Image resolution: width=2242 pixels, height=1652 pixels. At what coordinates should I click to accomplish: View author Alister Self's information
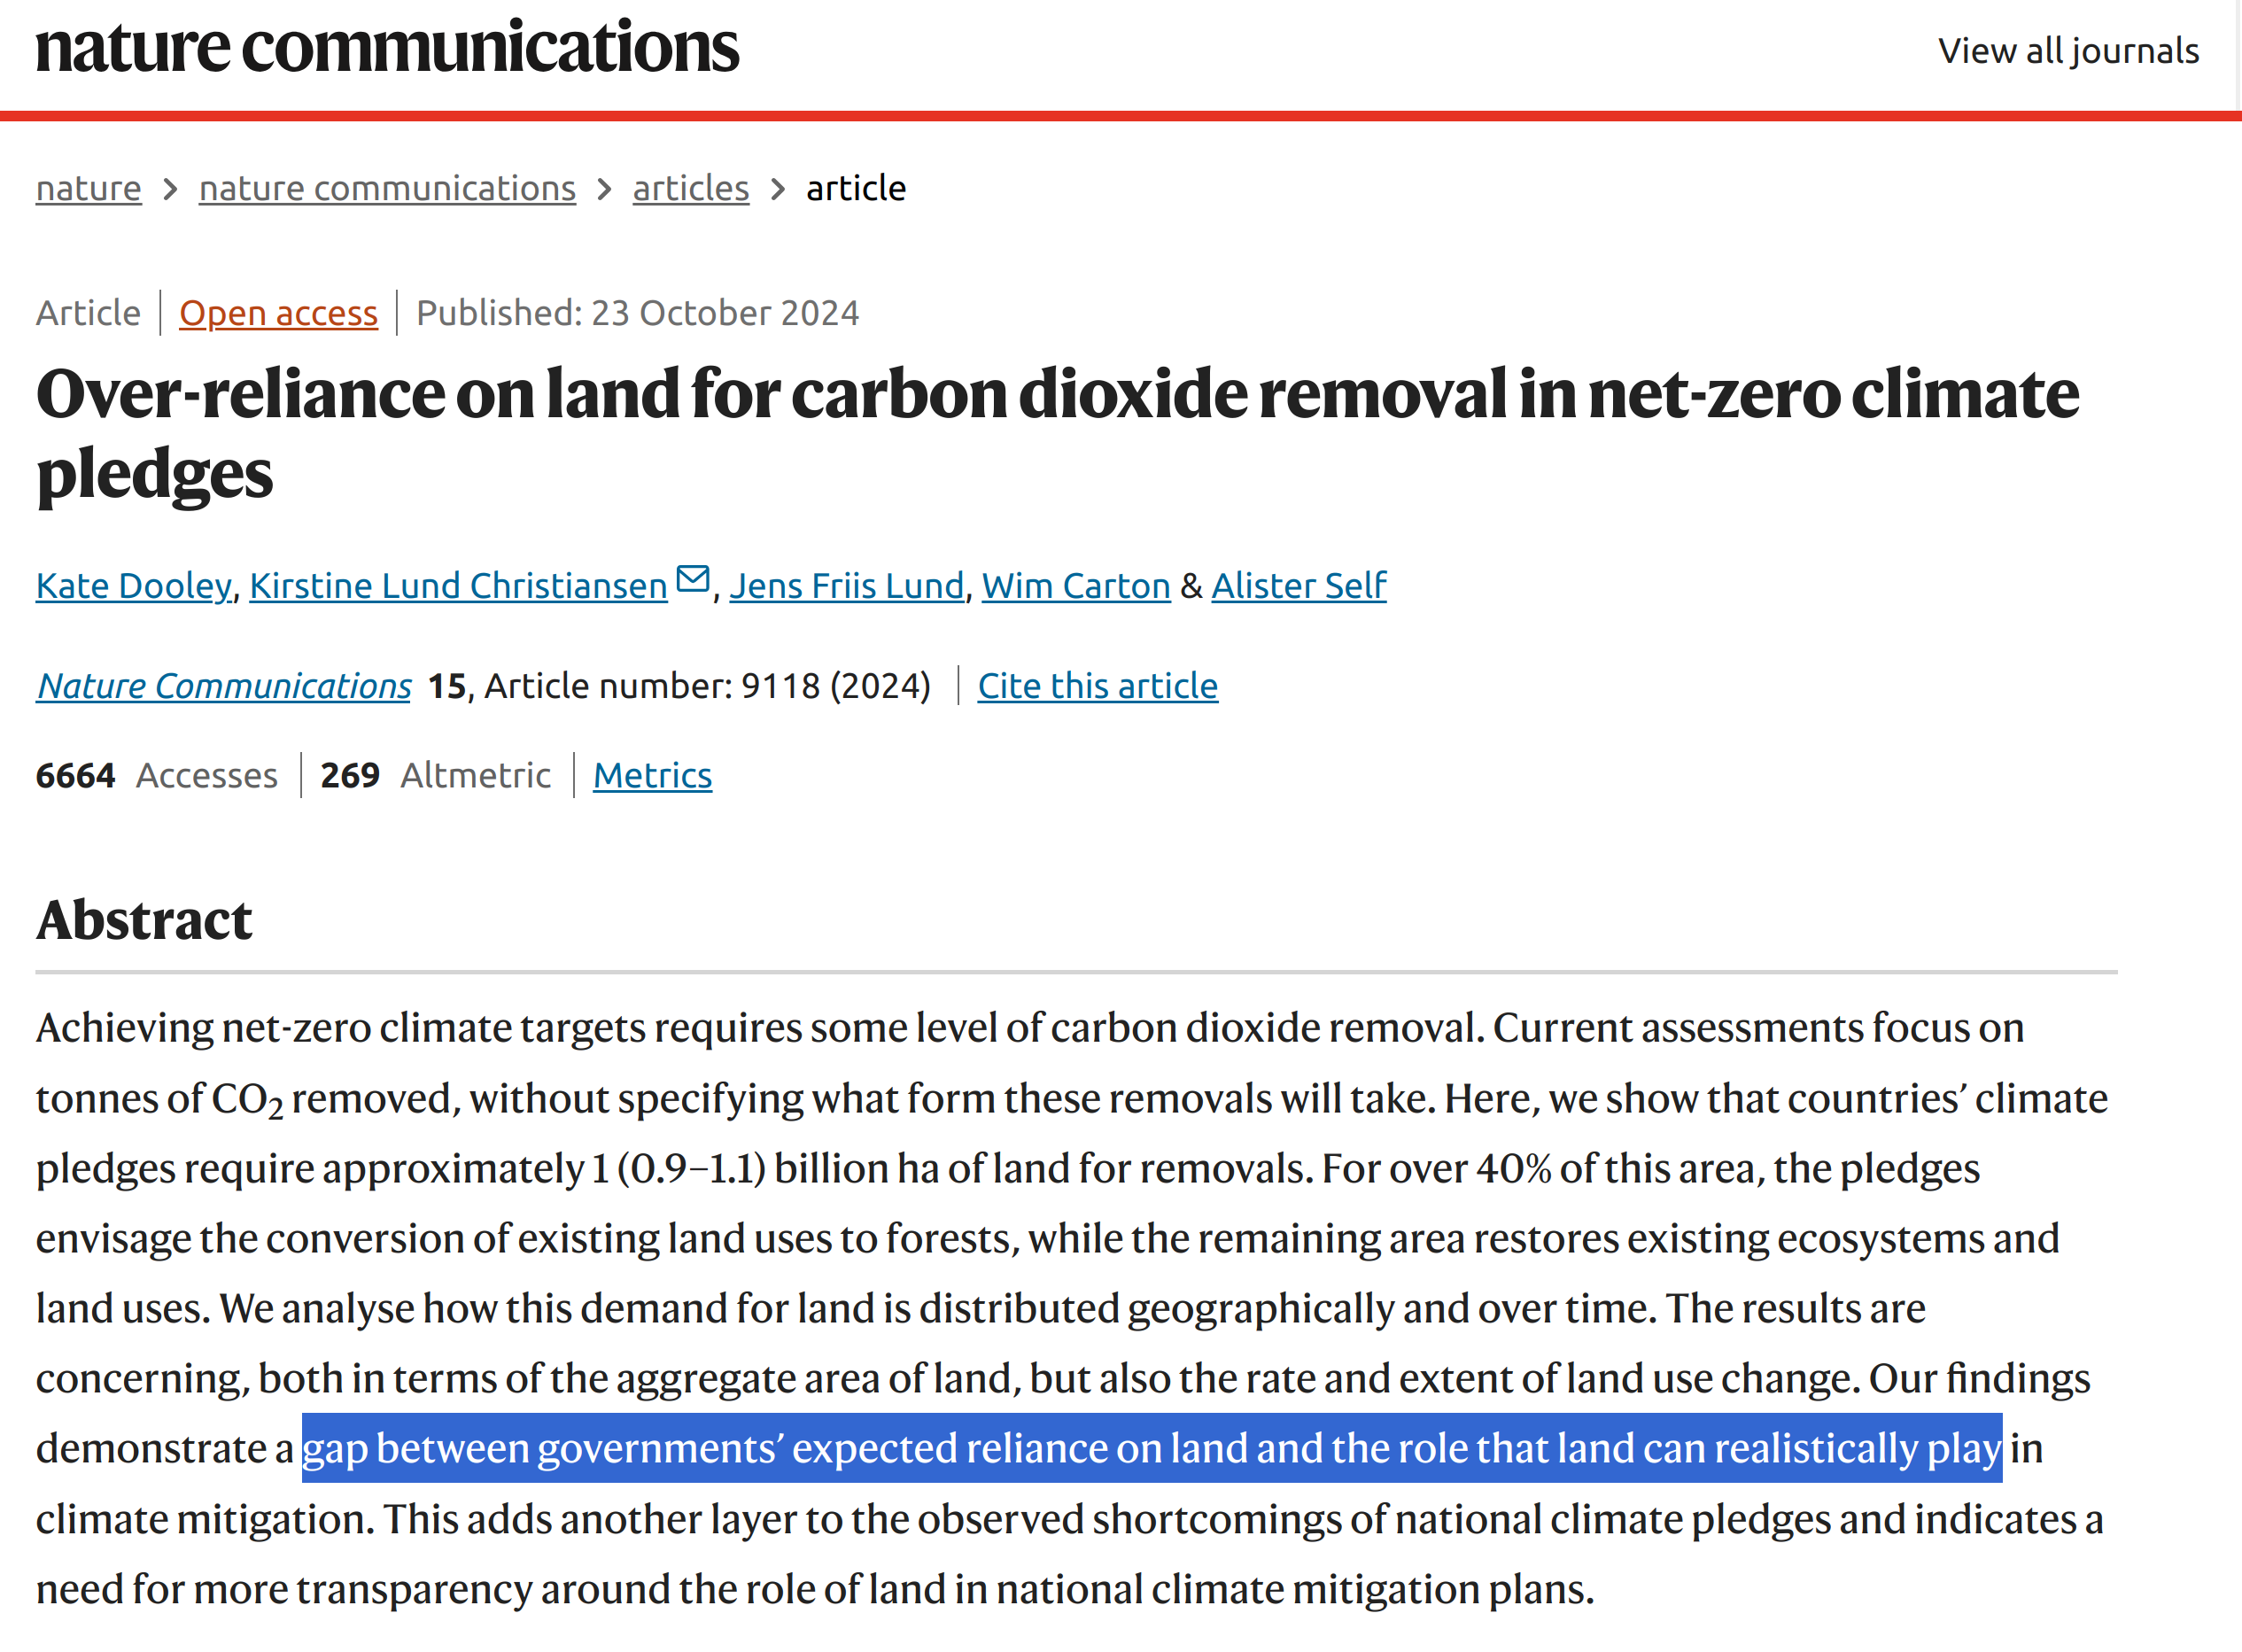click(1298, 585)
